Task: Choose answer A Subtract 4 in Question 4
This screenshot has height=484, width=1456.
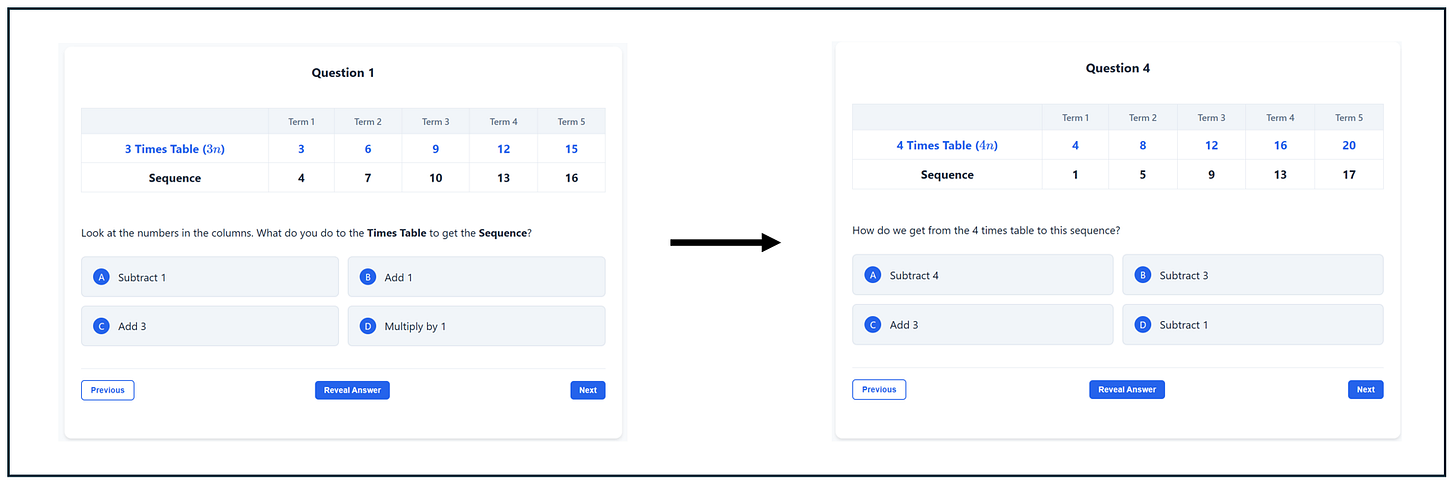Action: click(x=982, y=275)
